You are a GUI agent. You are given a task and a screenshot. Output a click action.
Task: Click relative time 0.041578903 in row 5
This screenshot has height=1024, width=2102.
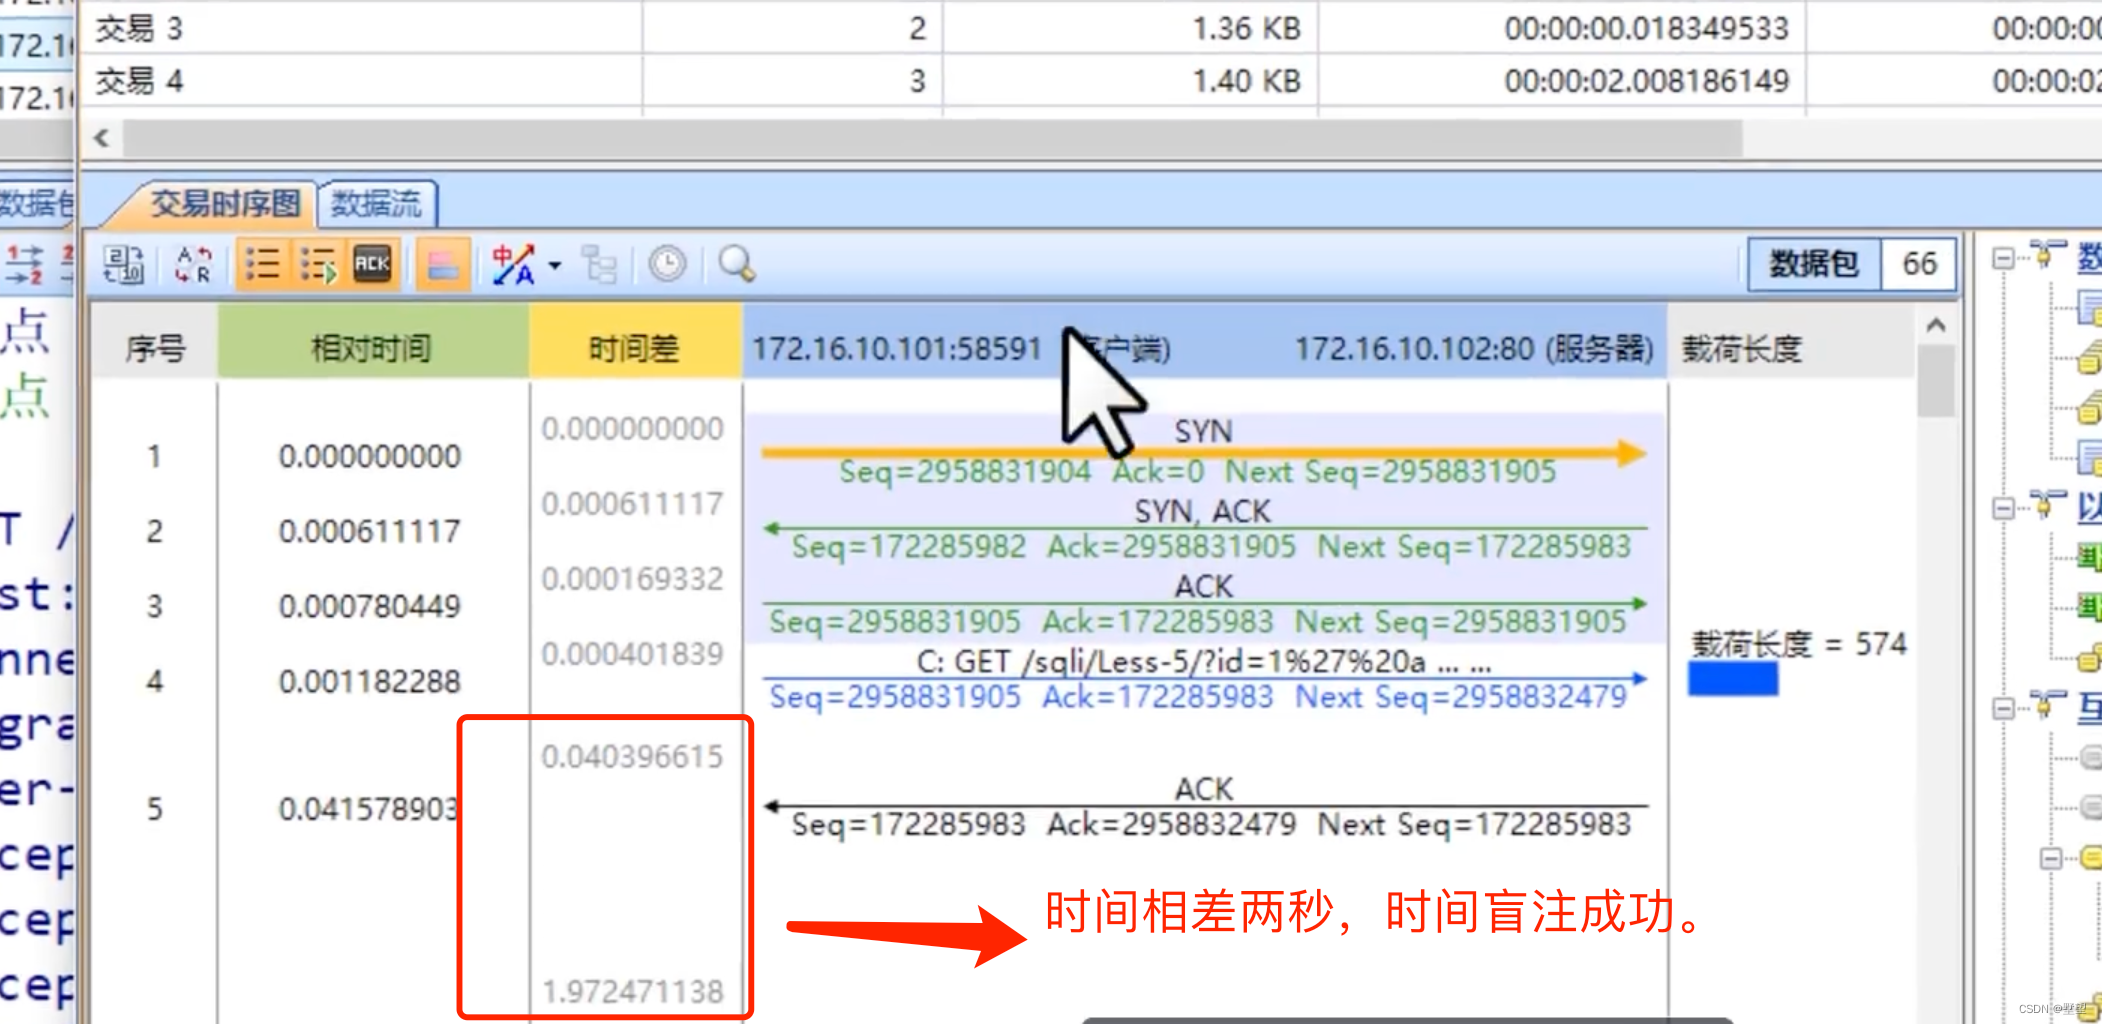(x=368, y=808)
